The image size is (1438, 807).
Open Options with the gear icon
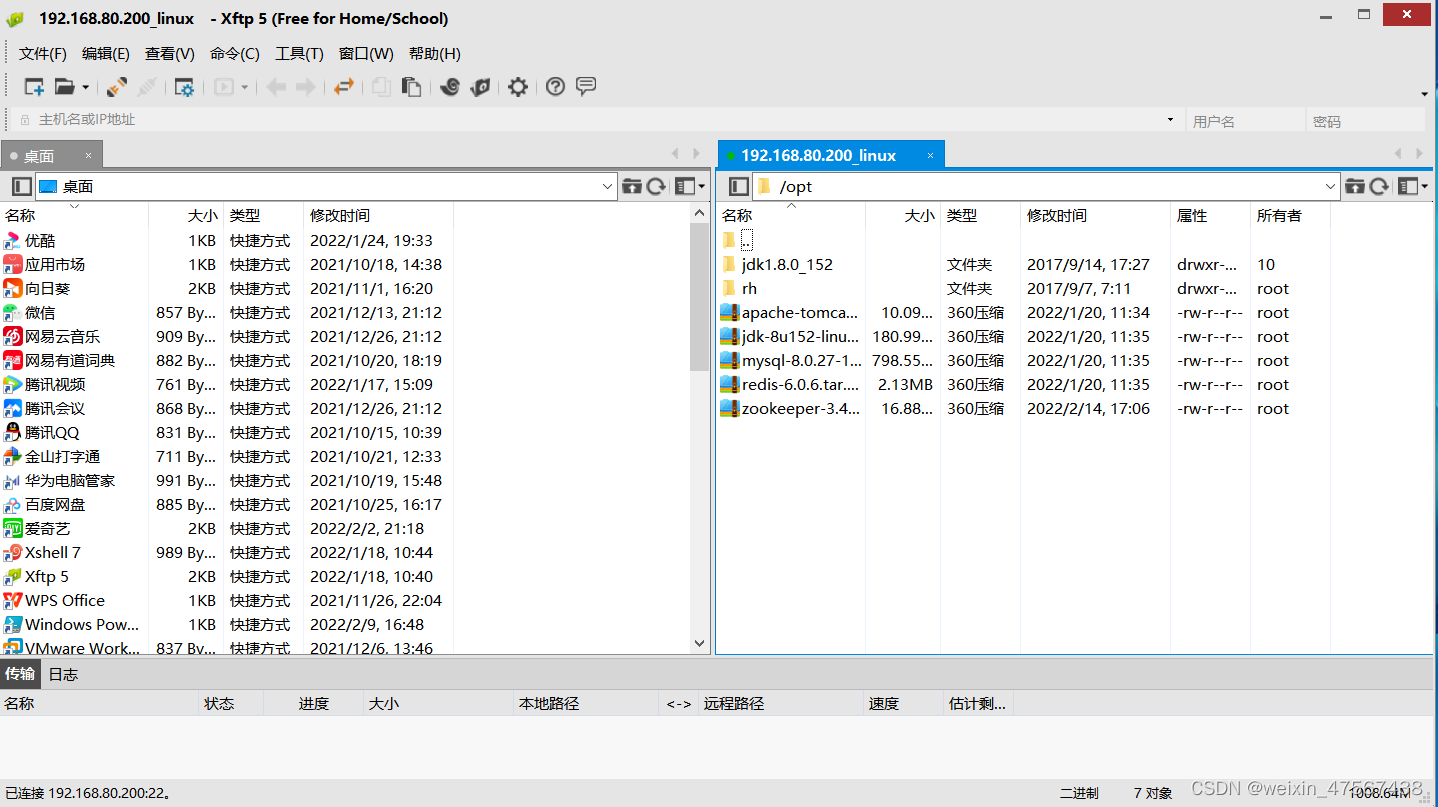517,87
